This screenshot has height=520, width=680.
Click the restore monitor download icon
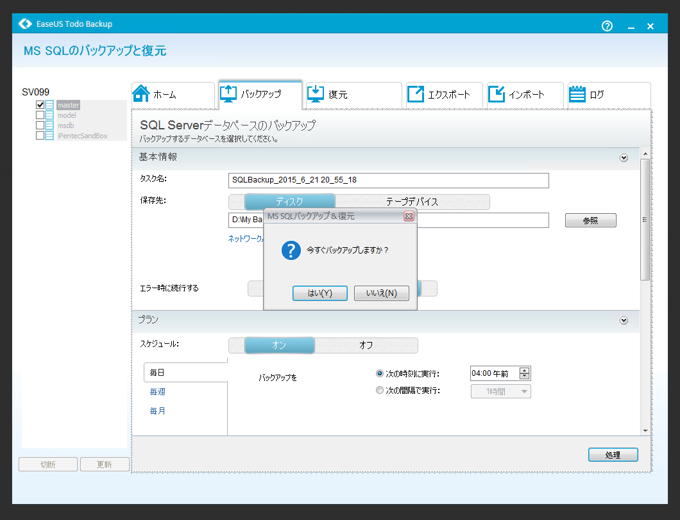click(x=315, y=94)
